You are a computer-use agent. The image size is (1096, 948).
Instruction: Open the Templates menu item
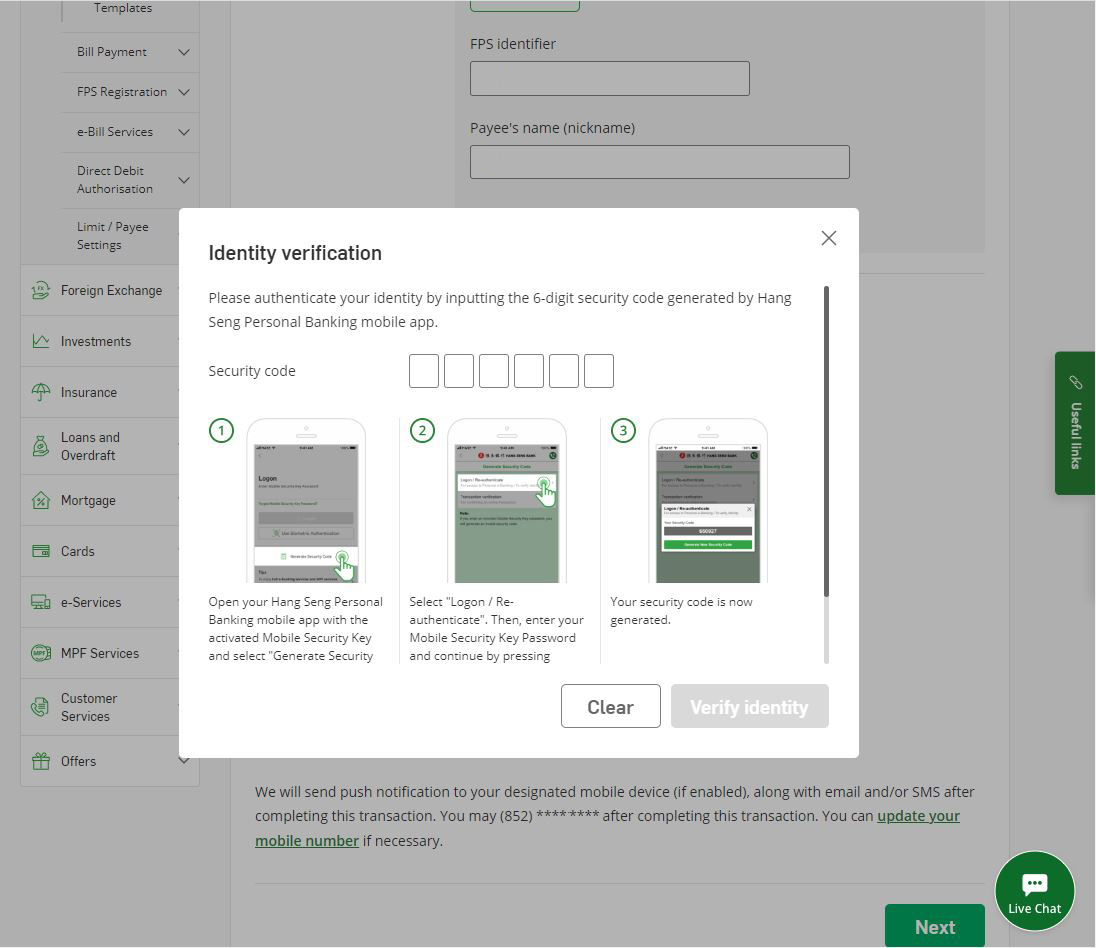pyautogui.click(x=122, y=8)
